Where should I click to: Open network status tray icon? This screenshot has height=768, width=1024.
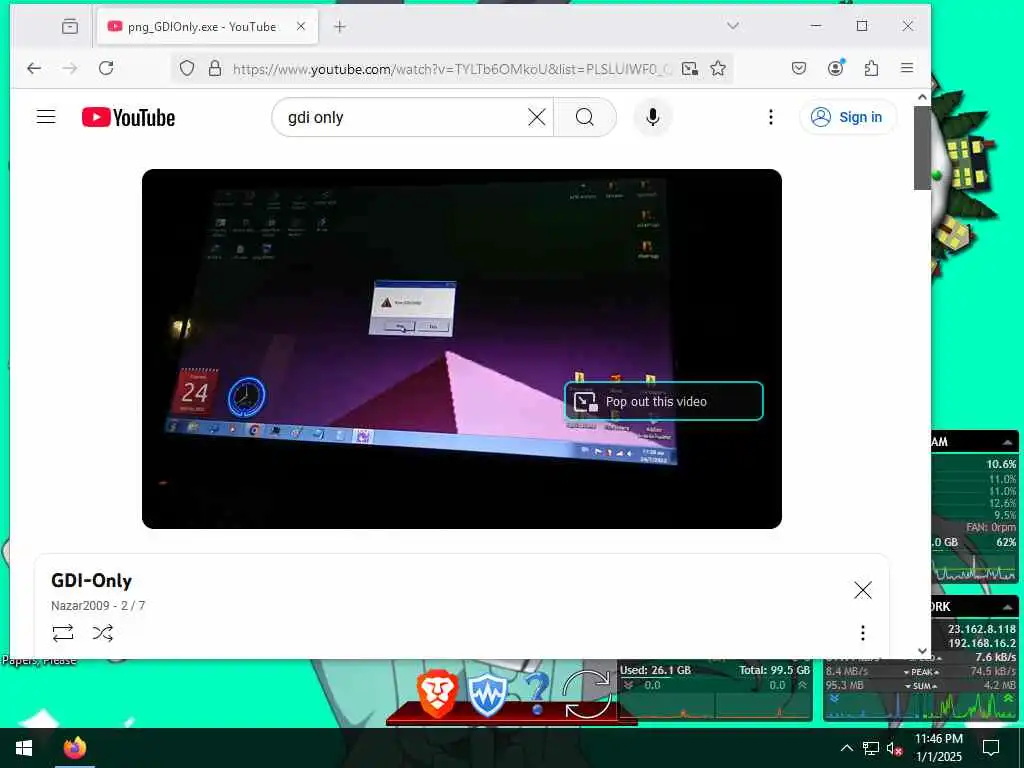(x=871, y=748)
